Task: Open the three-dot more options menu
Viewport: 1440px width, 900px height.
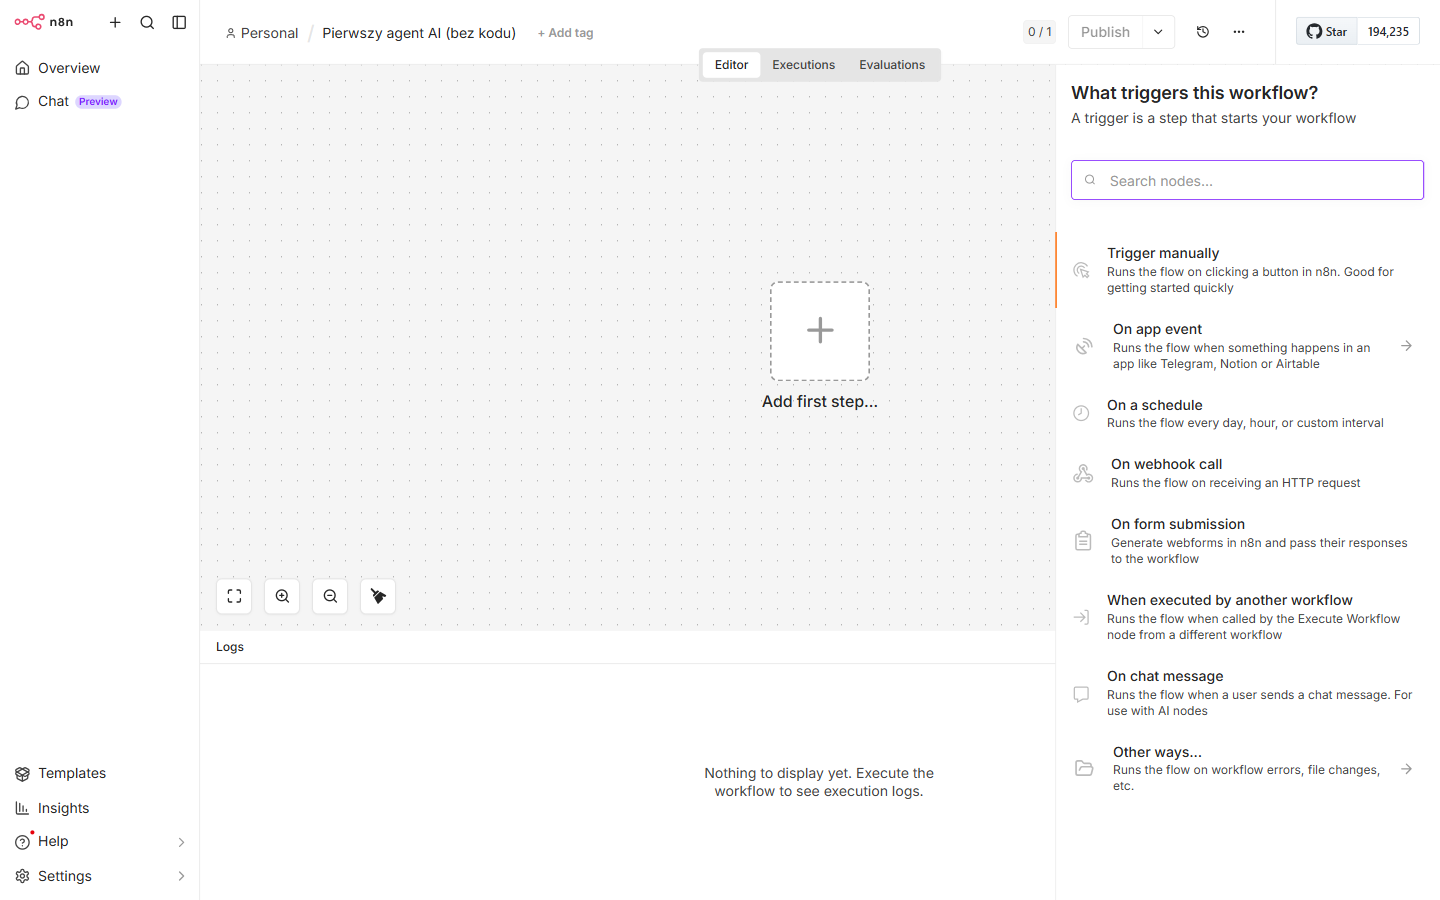Action: pos(1239,32)
